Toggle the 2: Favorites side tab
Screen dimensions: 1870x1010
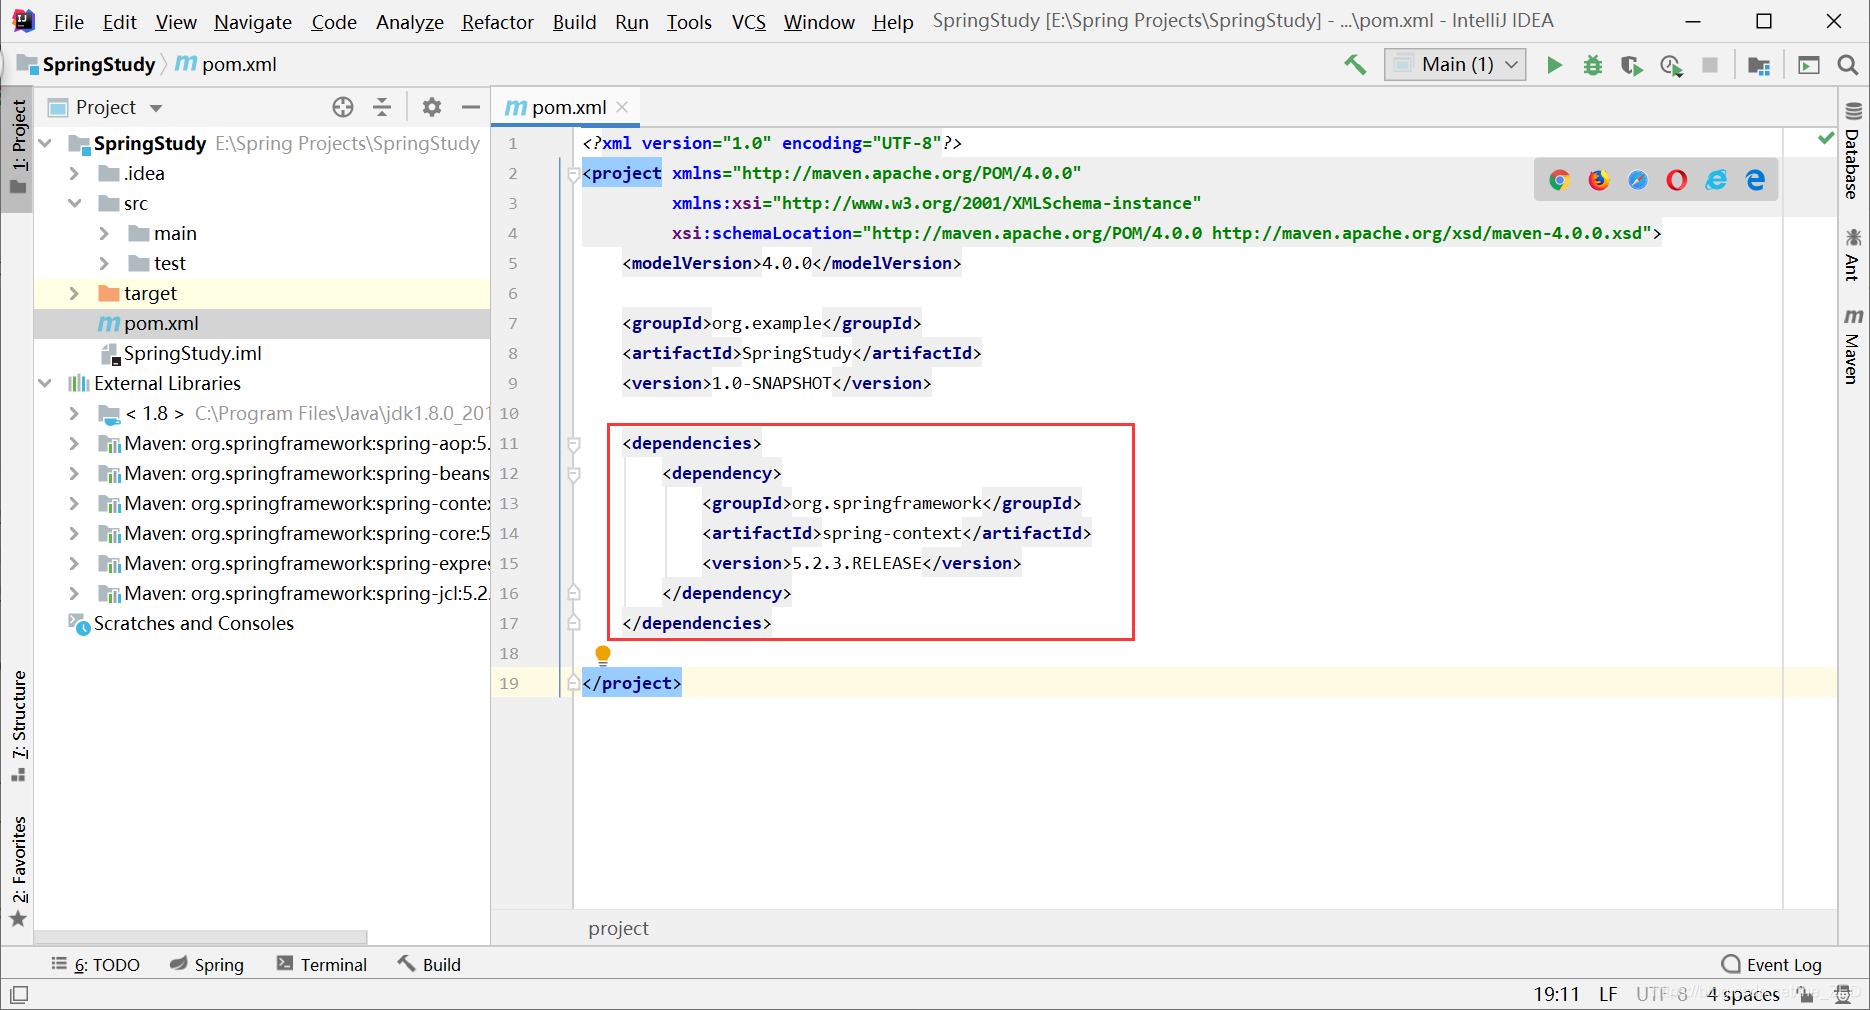(18, 872)
